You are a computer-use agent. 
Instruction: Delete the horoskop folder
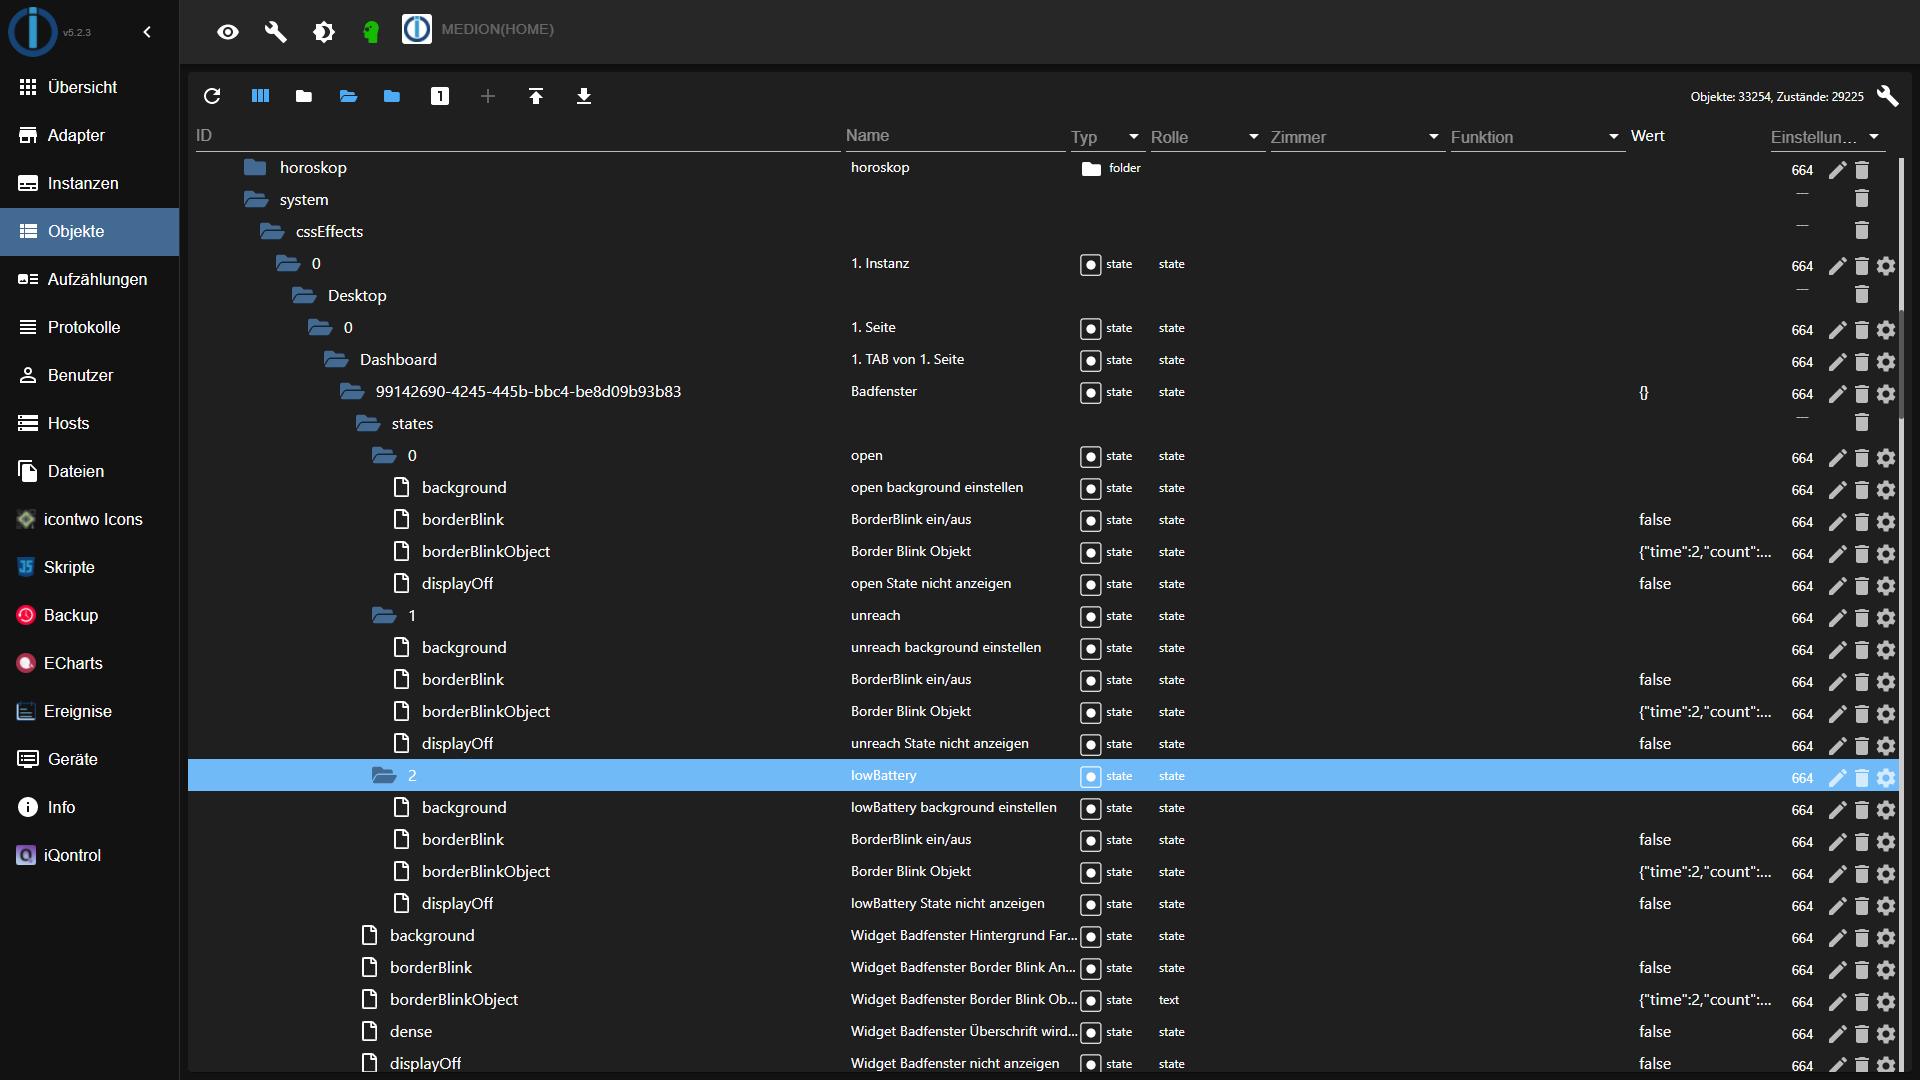tap(1862, 170)
